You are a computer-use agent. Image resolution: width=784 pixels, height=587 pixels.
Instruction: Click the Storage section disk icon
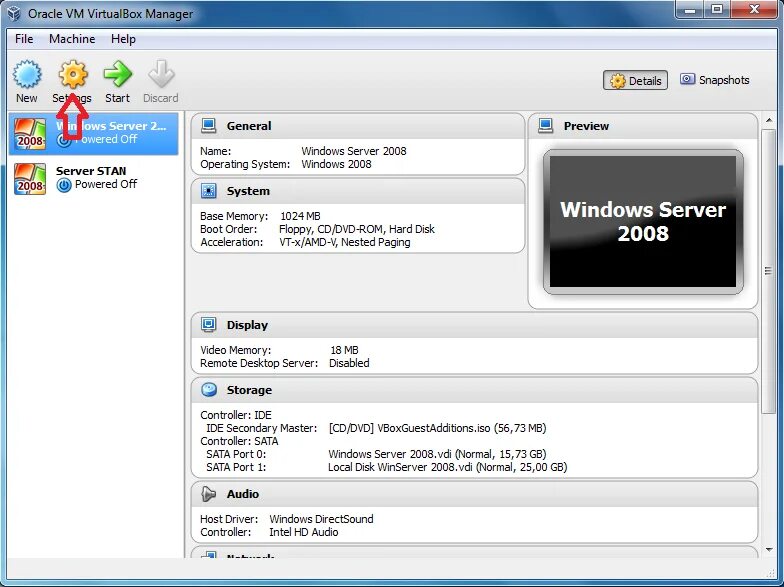pyautogui.click(x=208, y=390)
